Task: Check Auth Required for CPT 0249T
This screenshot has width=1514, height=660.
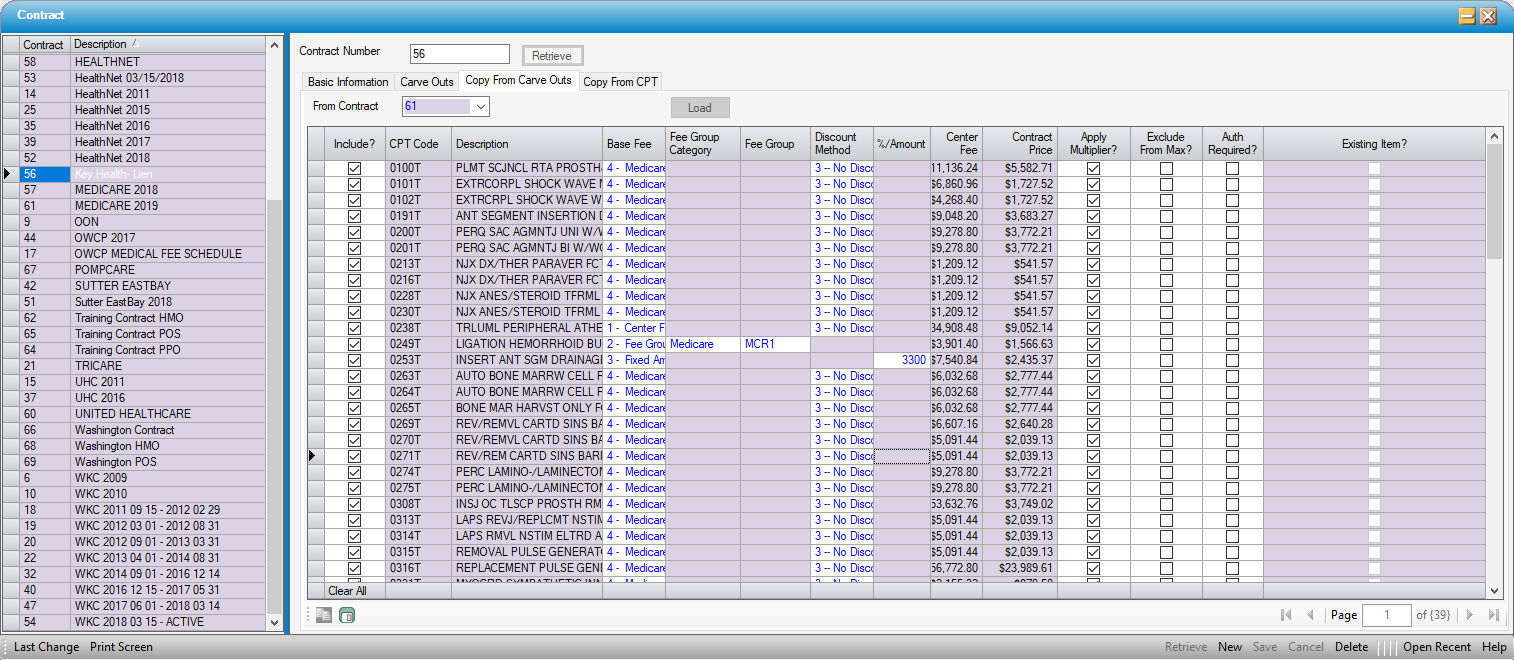Action: [1232, 344]
